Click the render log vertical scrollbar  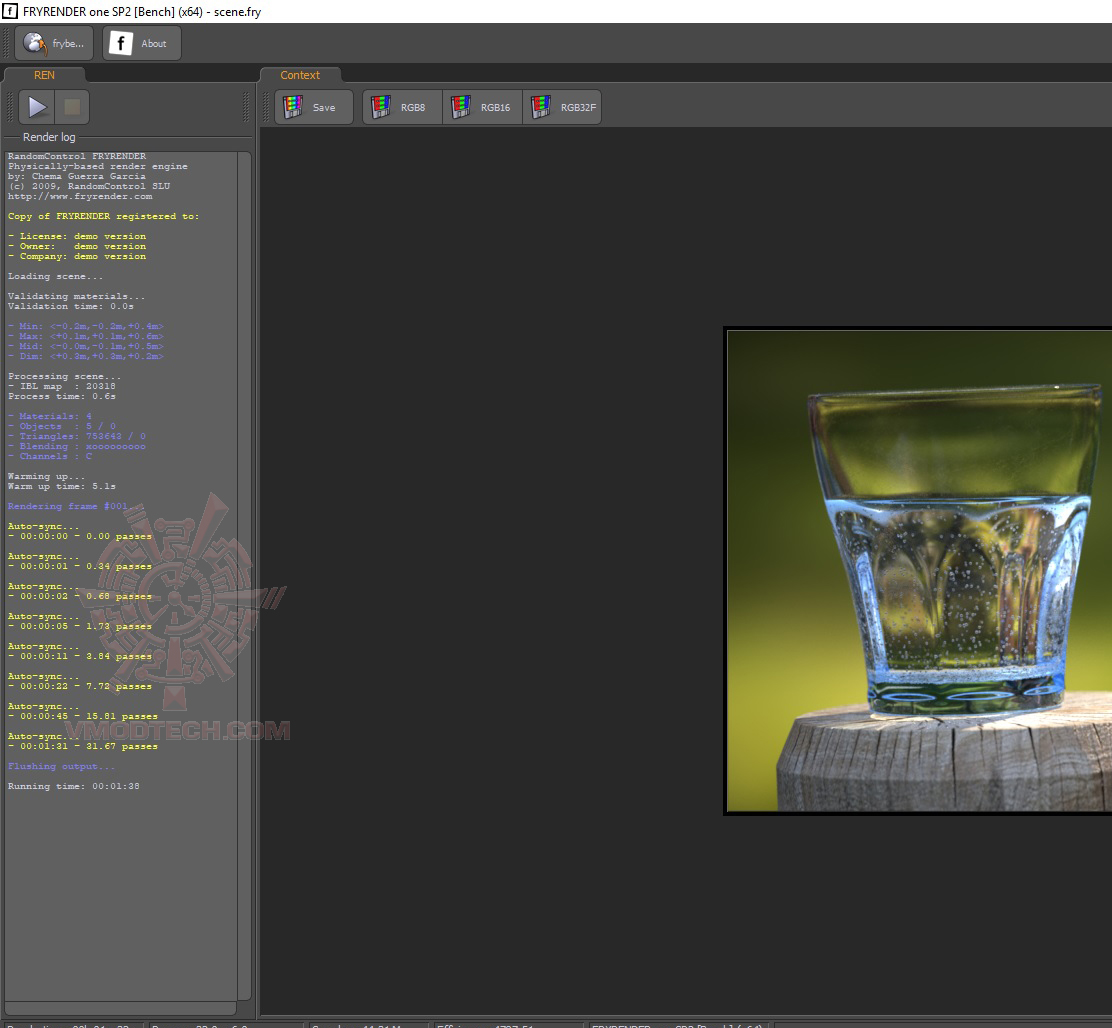244,575
